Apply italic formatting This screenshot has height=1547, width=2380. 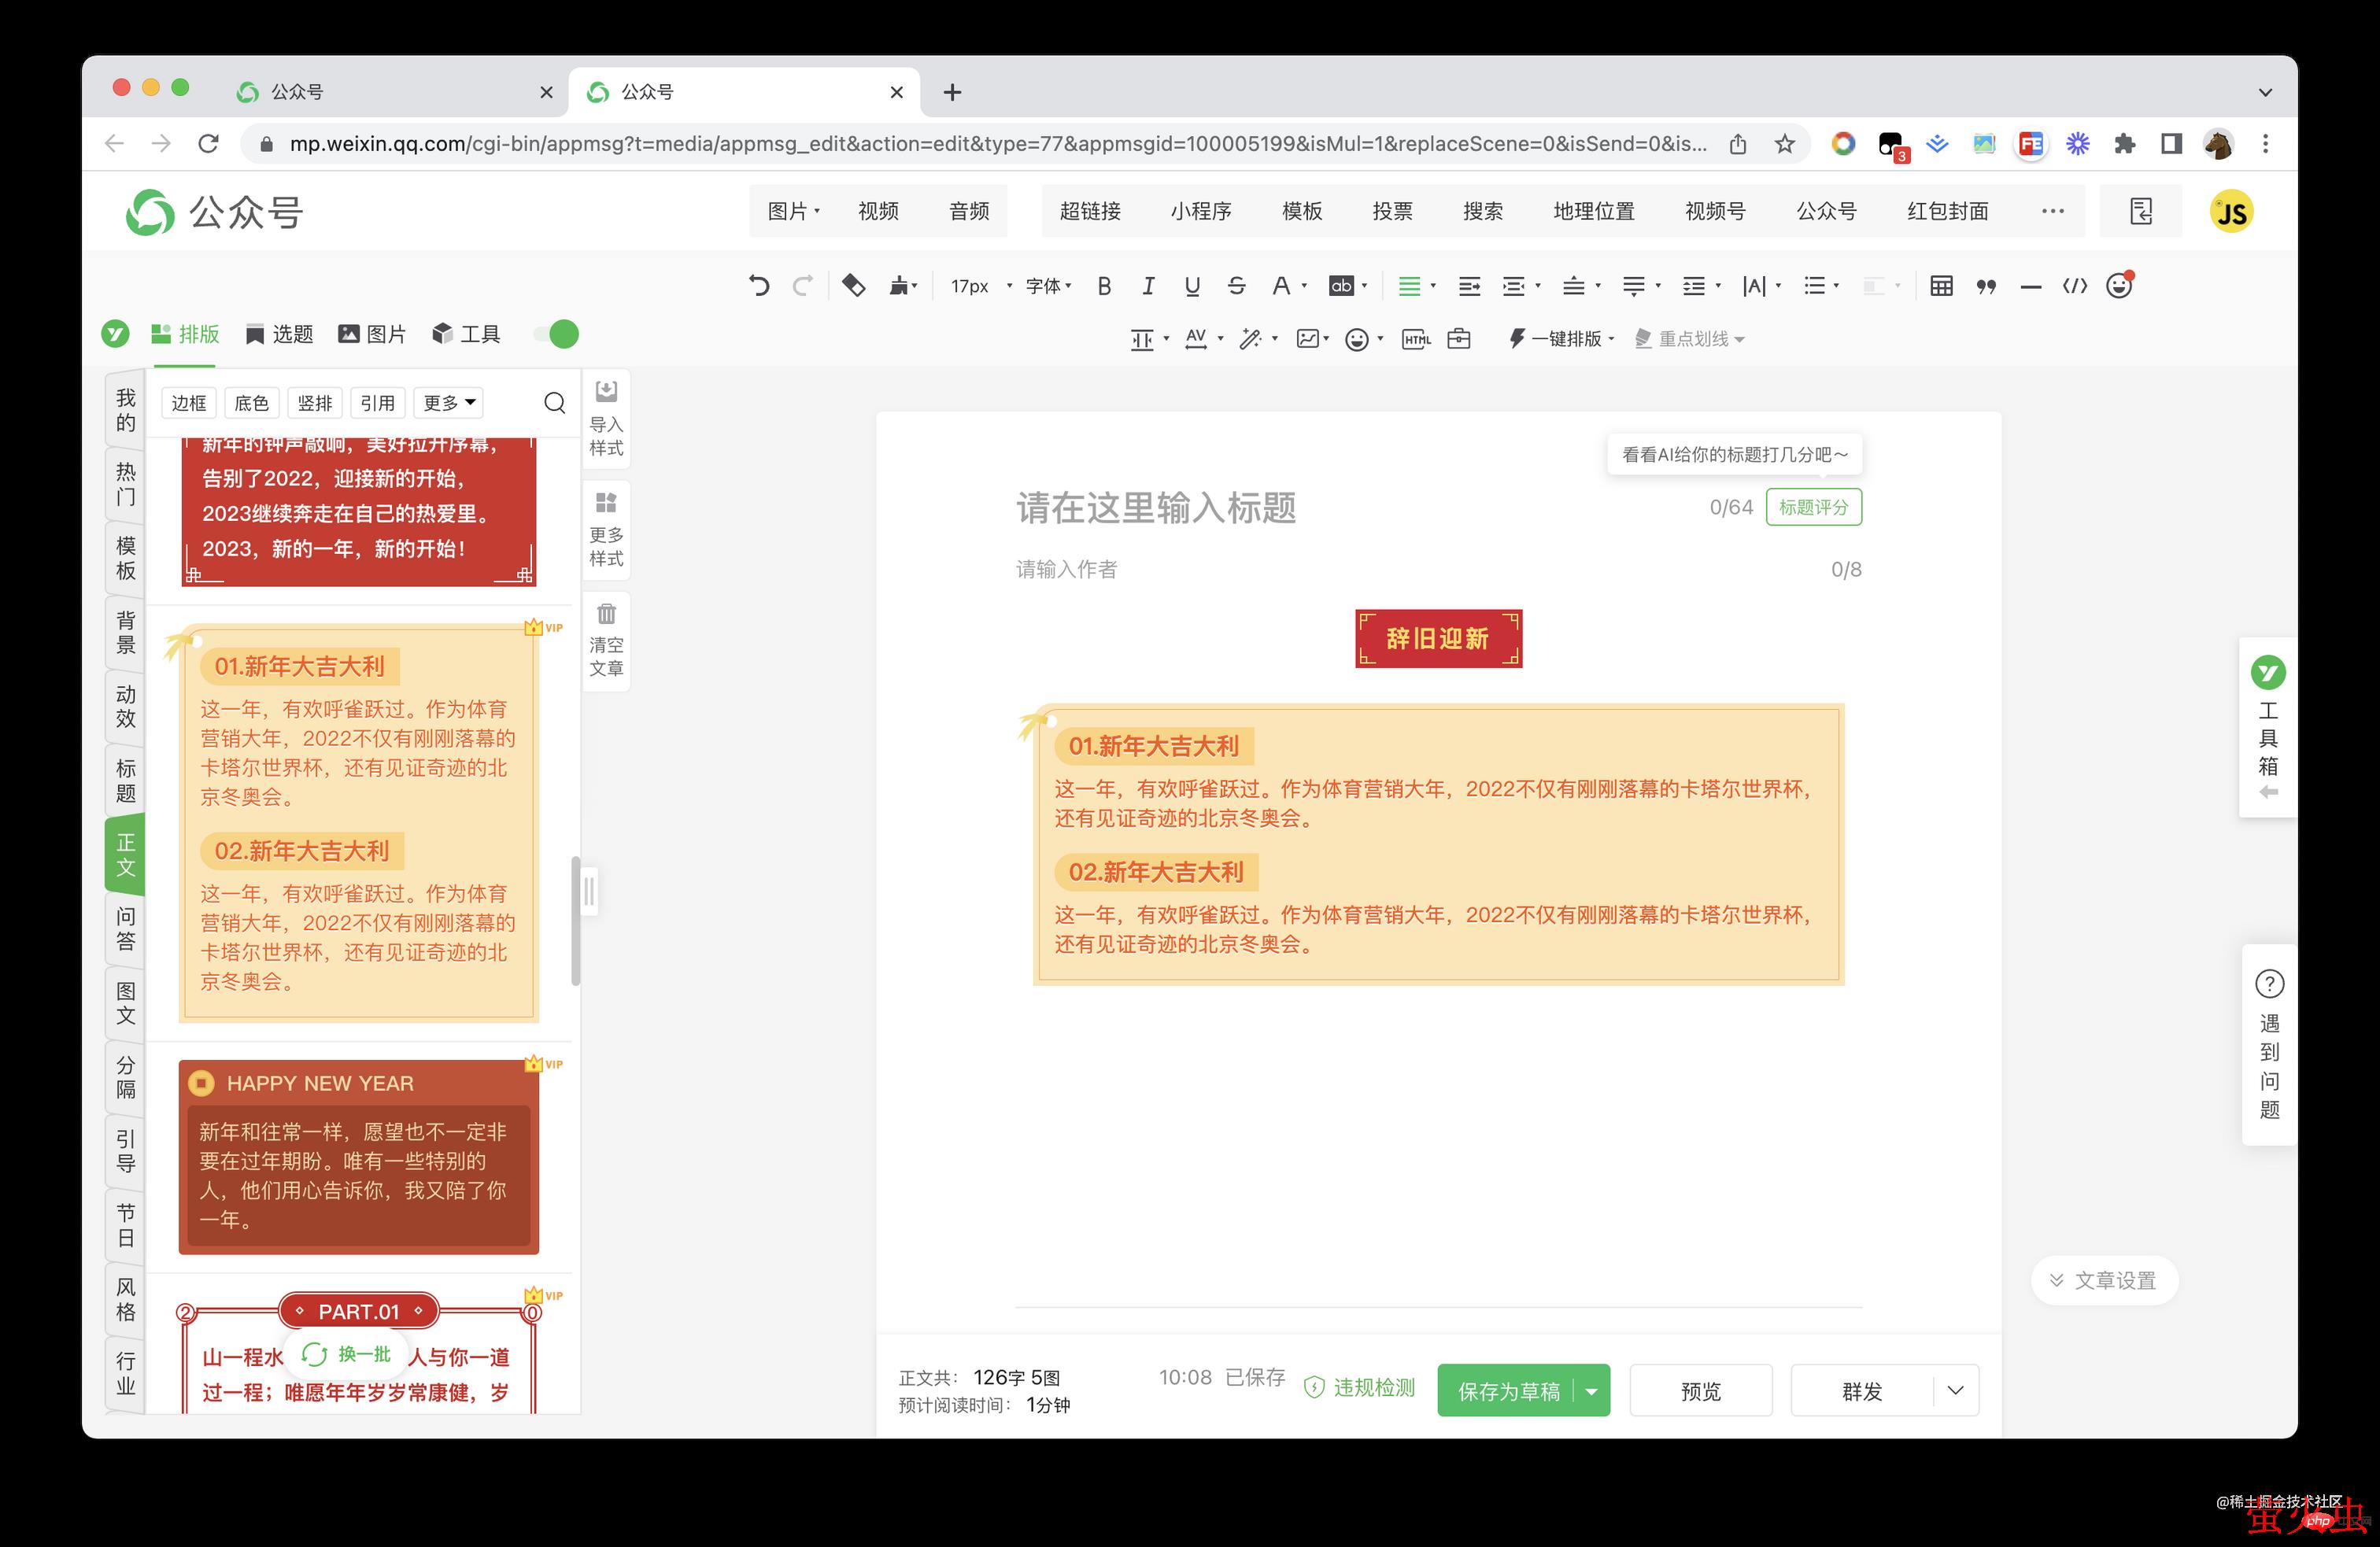point(1148,286)
